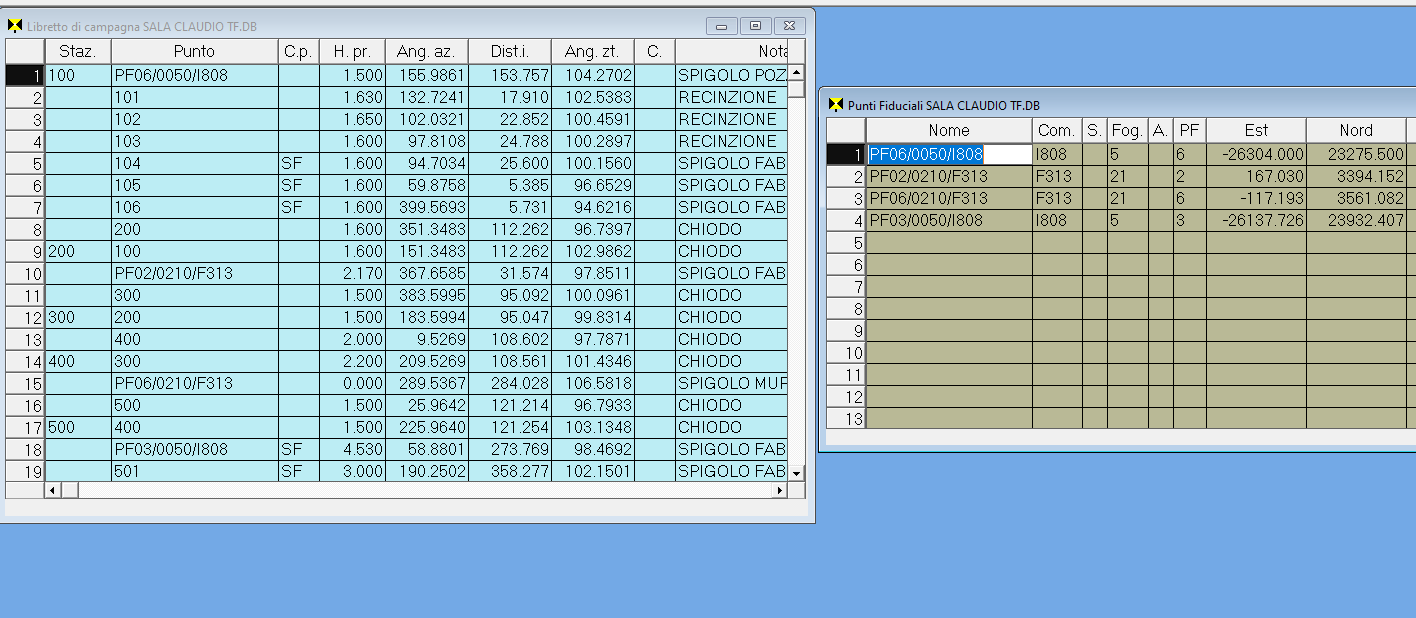Click the Nord value 3561.082
This screenshot has width=1416, height=618.
(x=1356, y=198)
